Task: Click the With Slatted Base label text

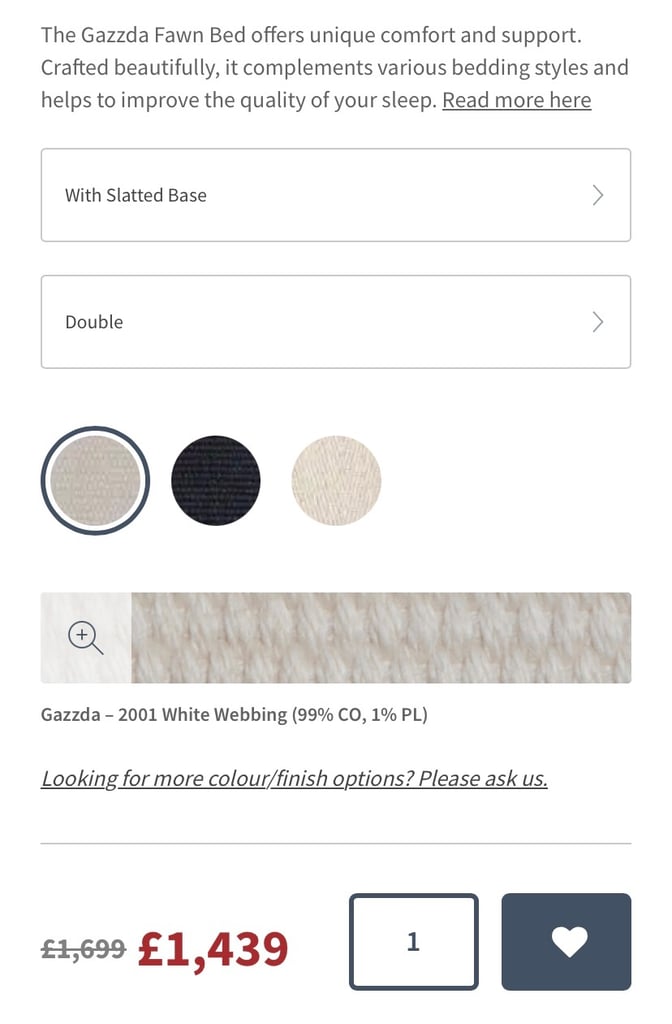Action: [x=136, y=195]
